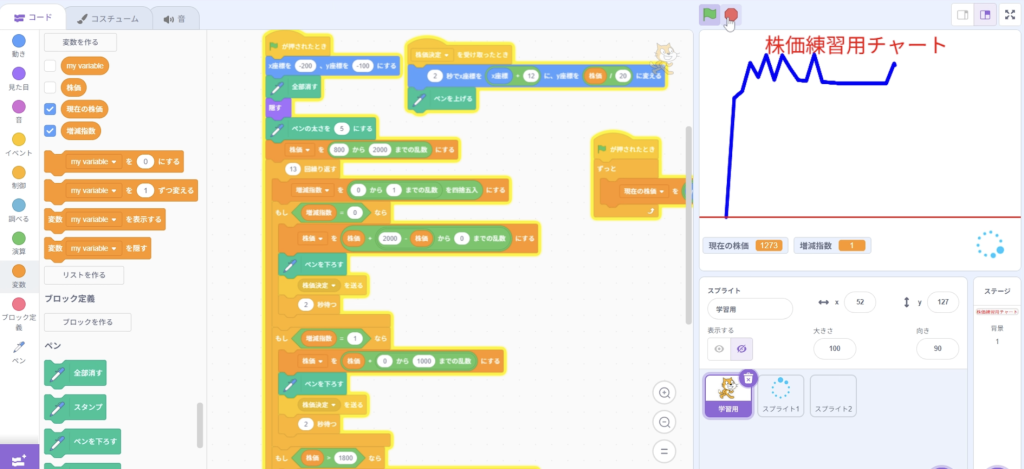Check the my variable checkbox
This screenshot has width=1024, height=469.
(x=50, y=66)
